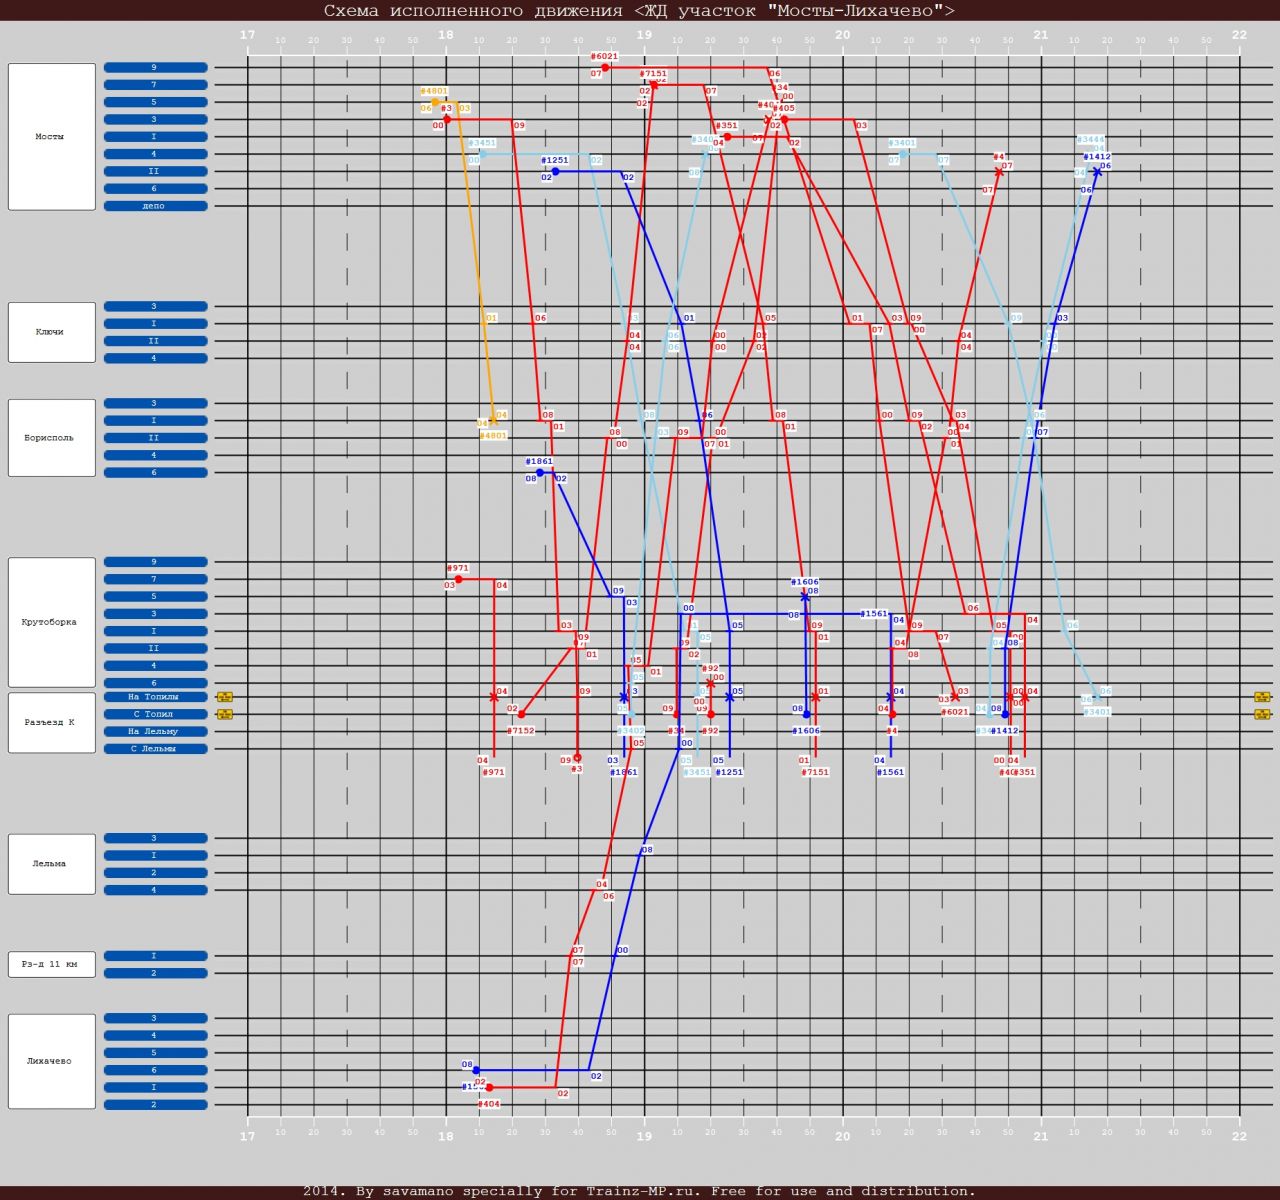Click hour 21 on the bottom time axis
Viewport: 1280px width, 1200px height.
(1041, 1136)
